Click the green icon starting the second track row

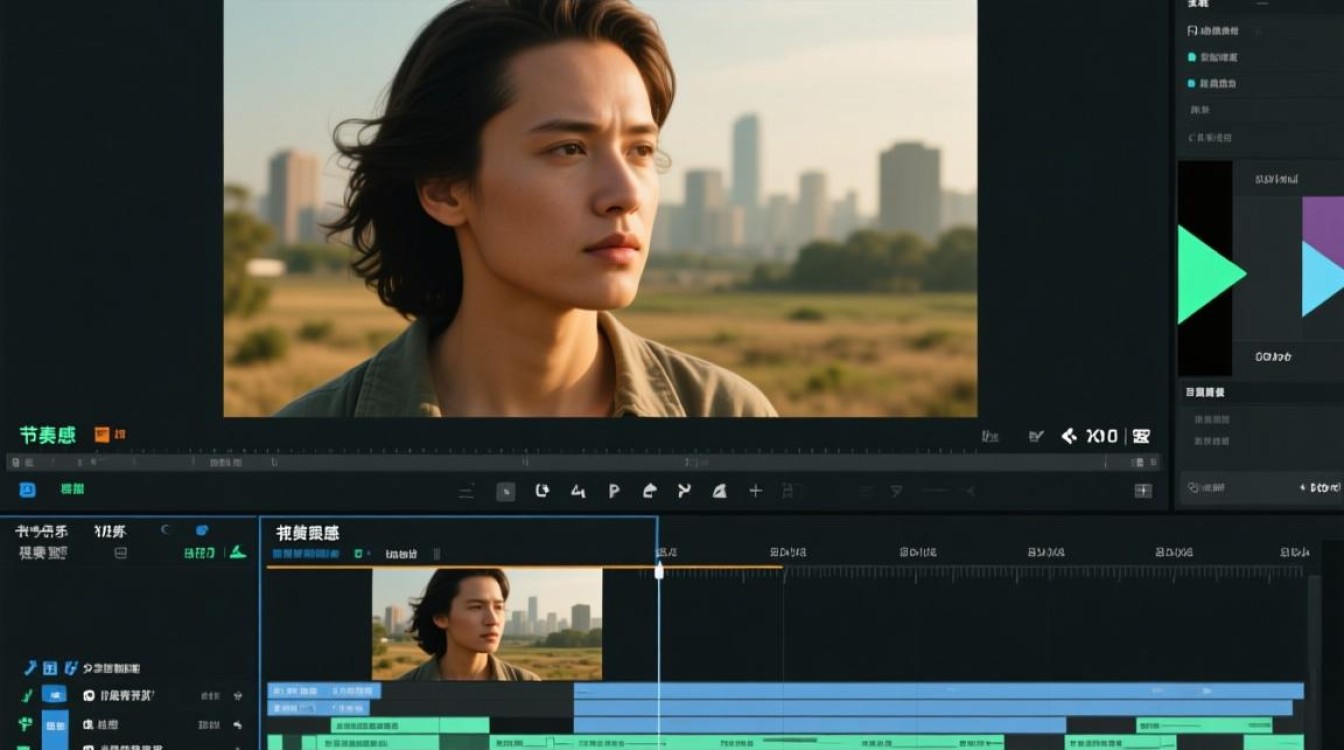26,725
